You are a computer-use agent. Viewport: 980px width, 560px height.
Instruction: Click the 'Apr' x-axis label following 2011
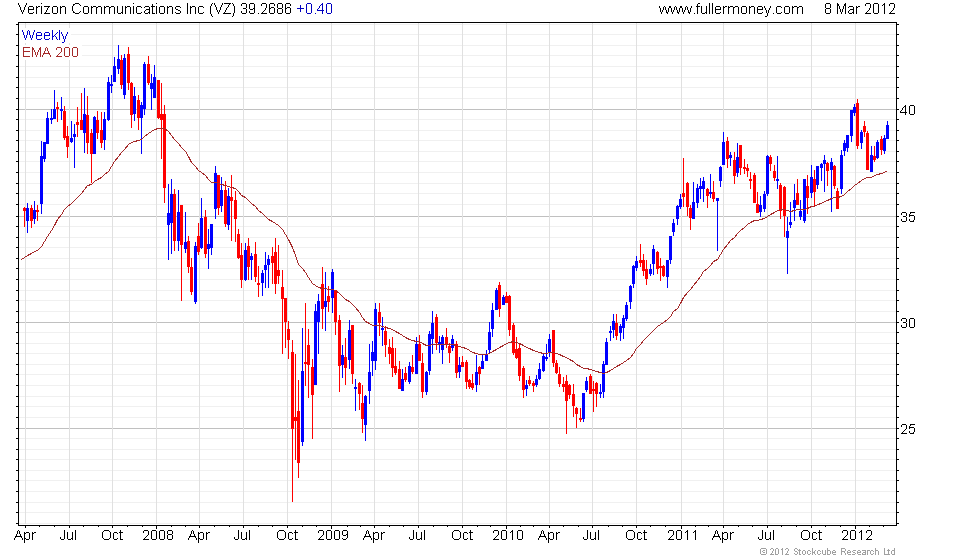(723, 536)
